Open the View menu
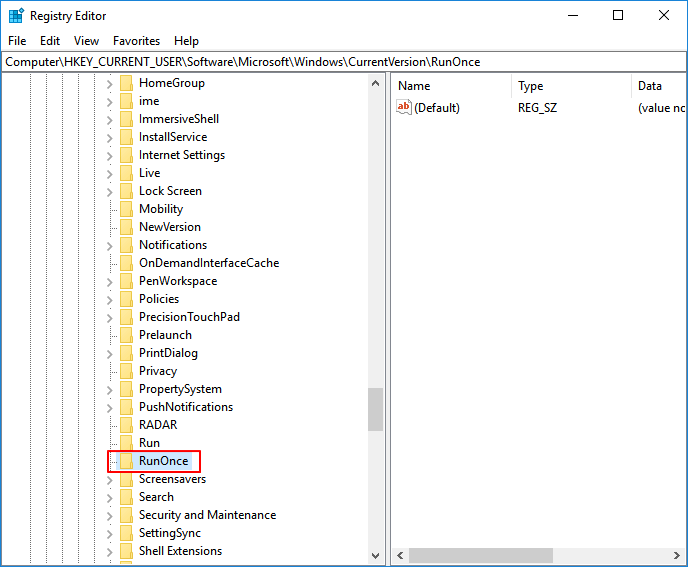Image resolution: width=688 pixels, height=567 pixels. [86, 41]
